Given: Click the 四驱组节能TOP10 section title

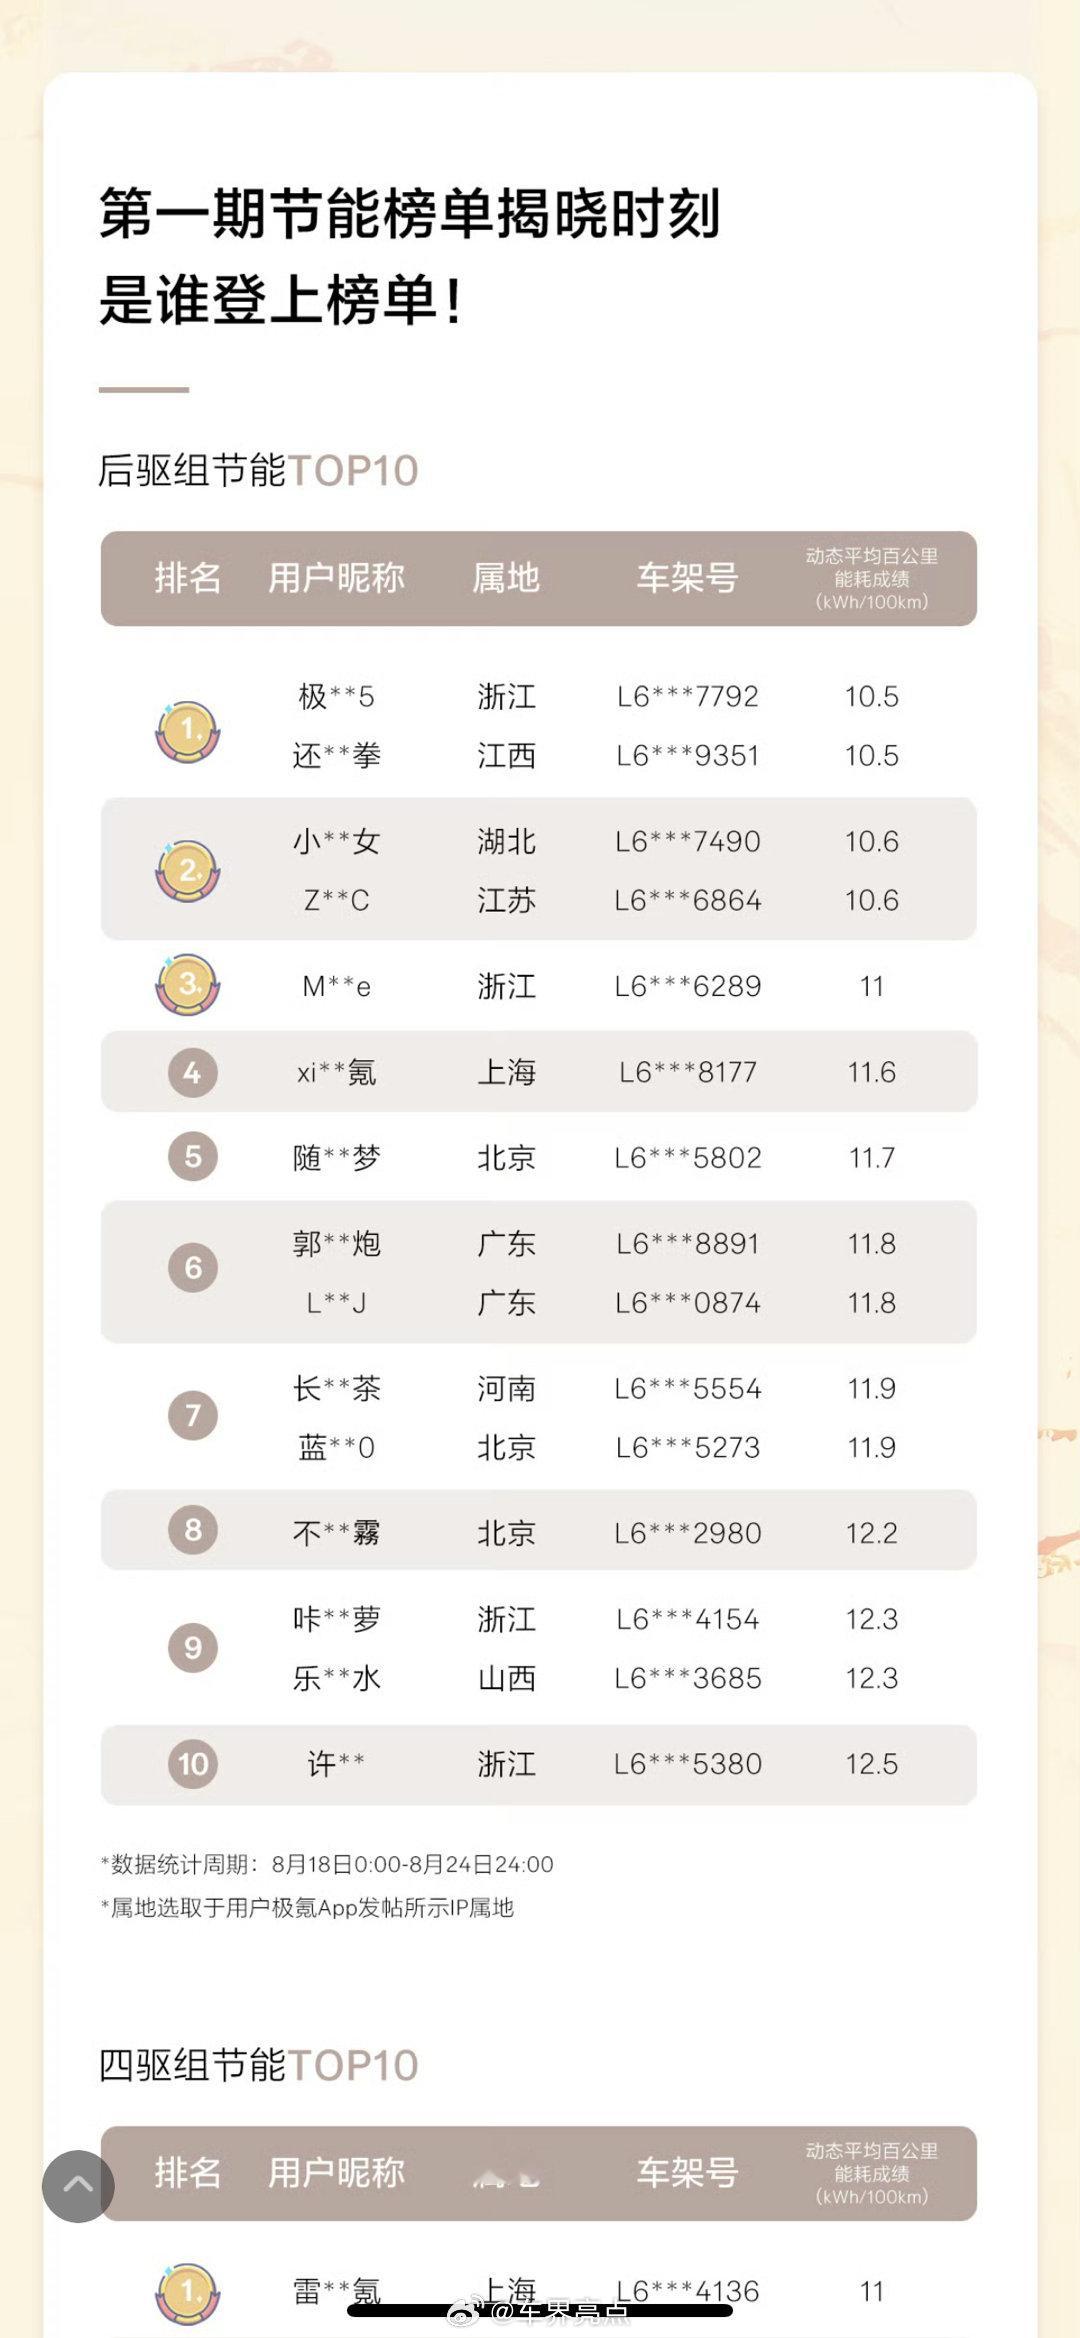Looking at the screenshot, I should click(258, 2065).
